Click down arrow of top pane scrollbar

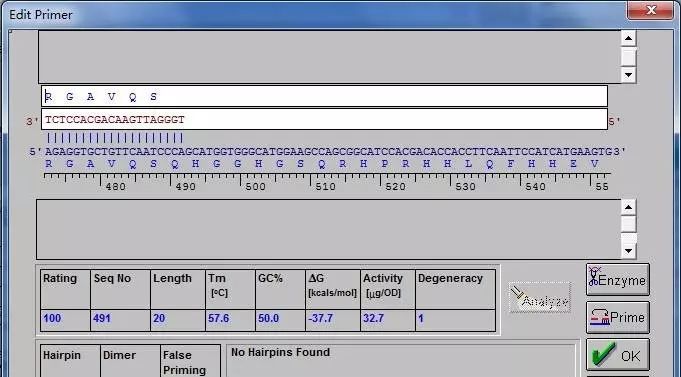[628, 75]
